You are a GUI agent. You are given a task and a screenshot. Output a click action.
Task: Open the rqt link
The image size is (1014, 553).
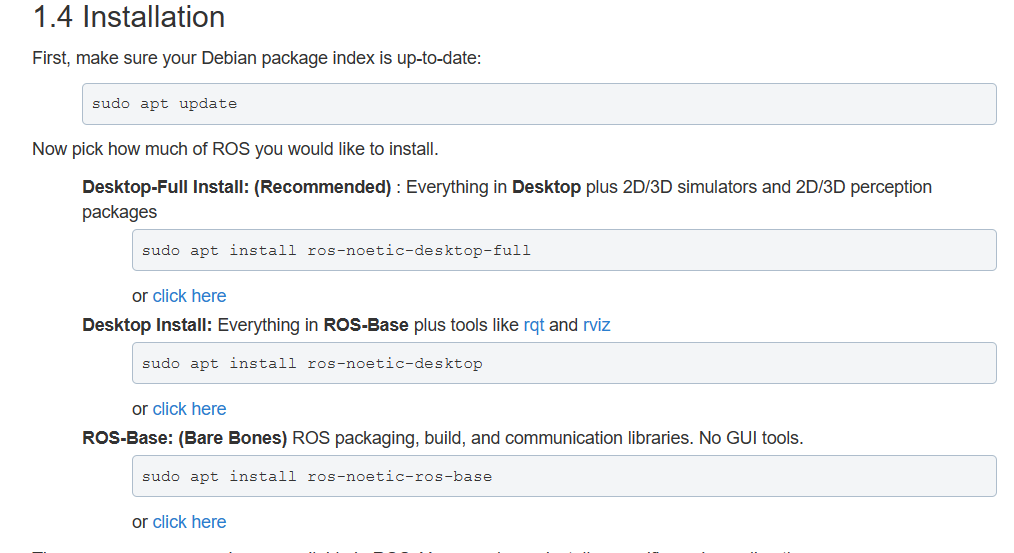click(x=534, y=325)
